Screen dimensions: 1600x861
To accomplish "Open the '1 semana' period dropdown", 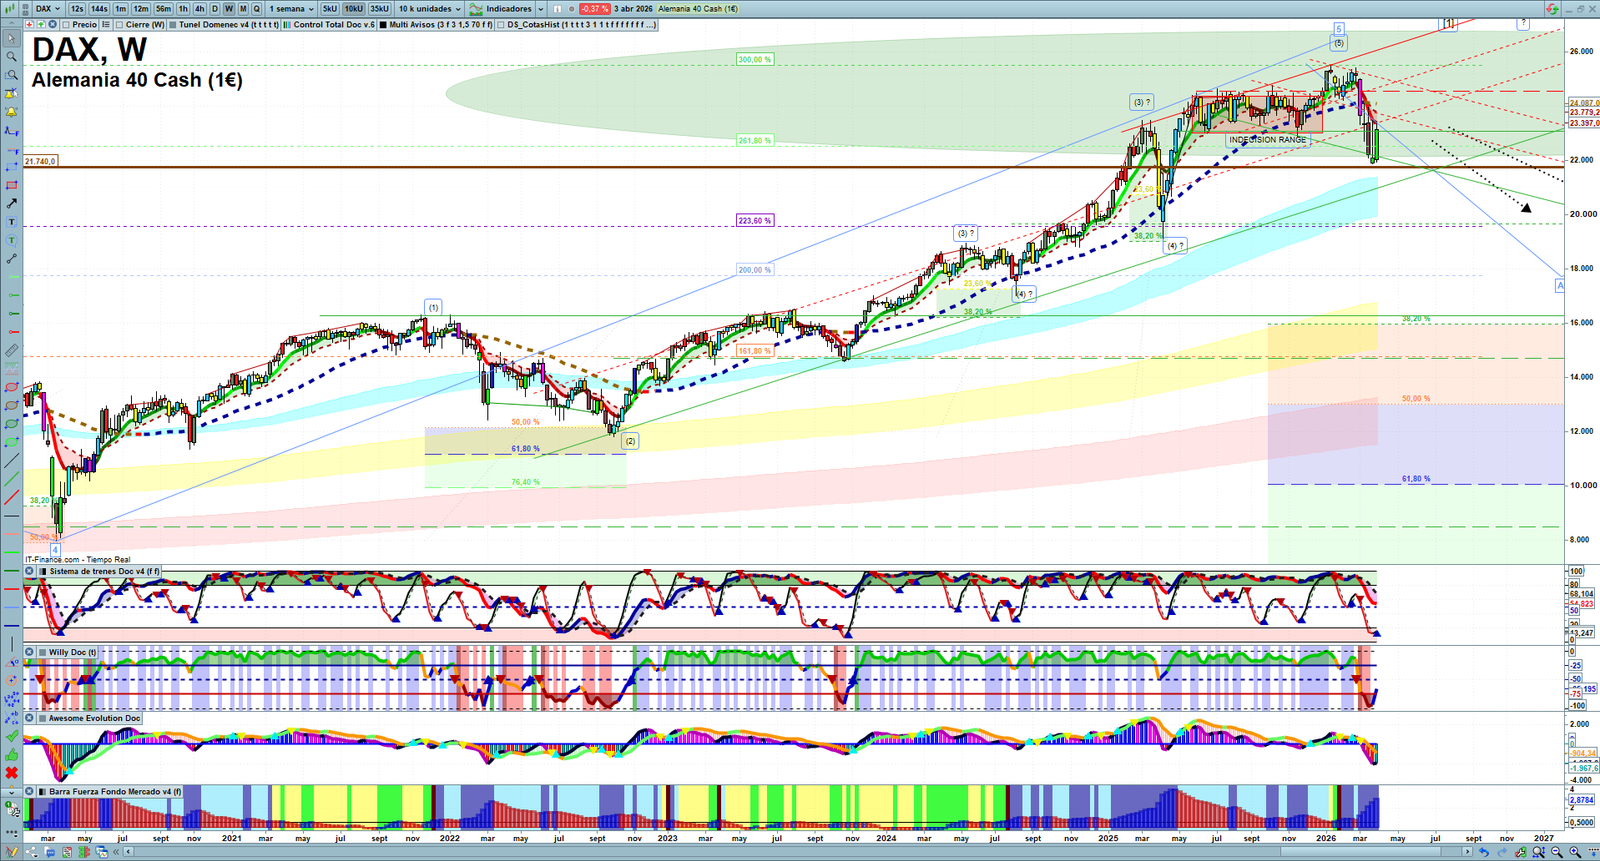I will pos(291,9).
